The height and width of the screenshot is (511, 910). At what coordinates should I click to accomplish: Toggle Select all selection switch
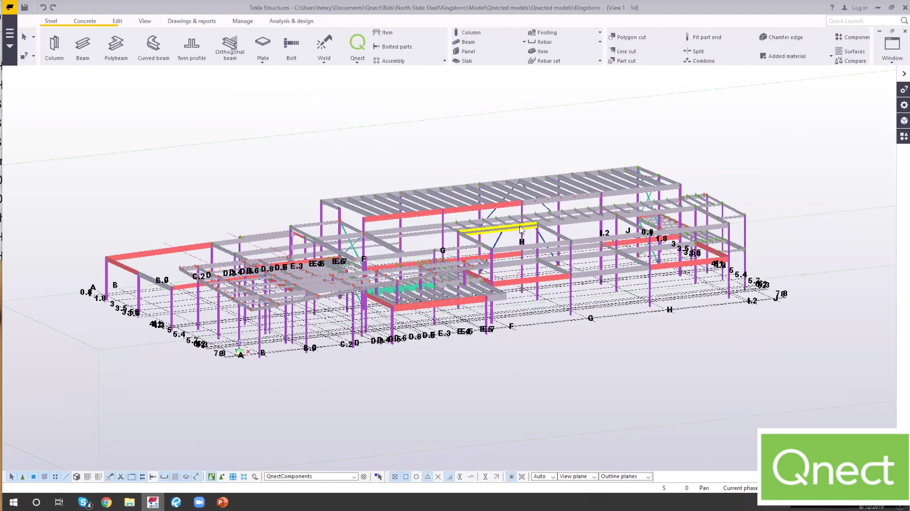11,476
